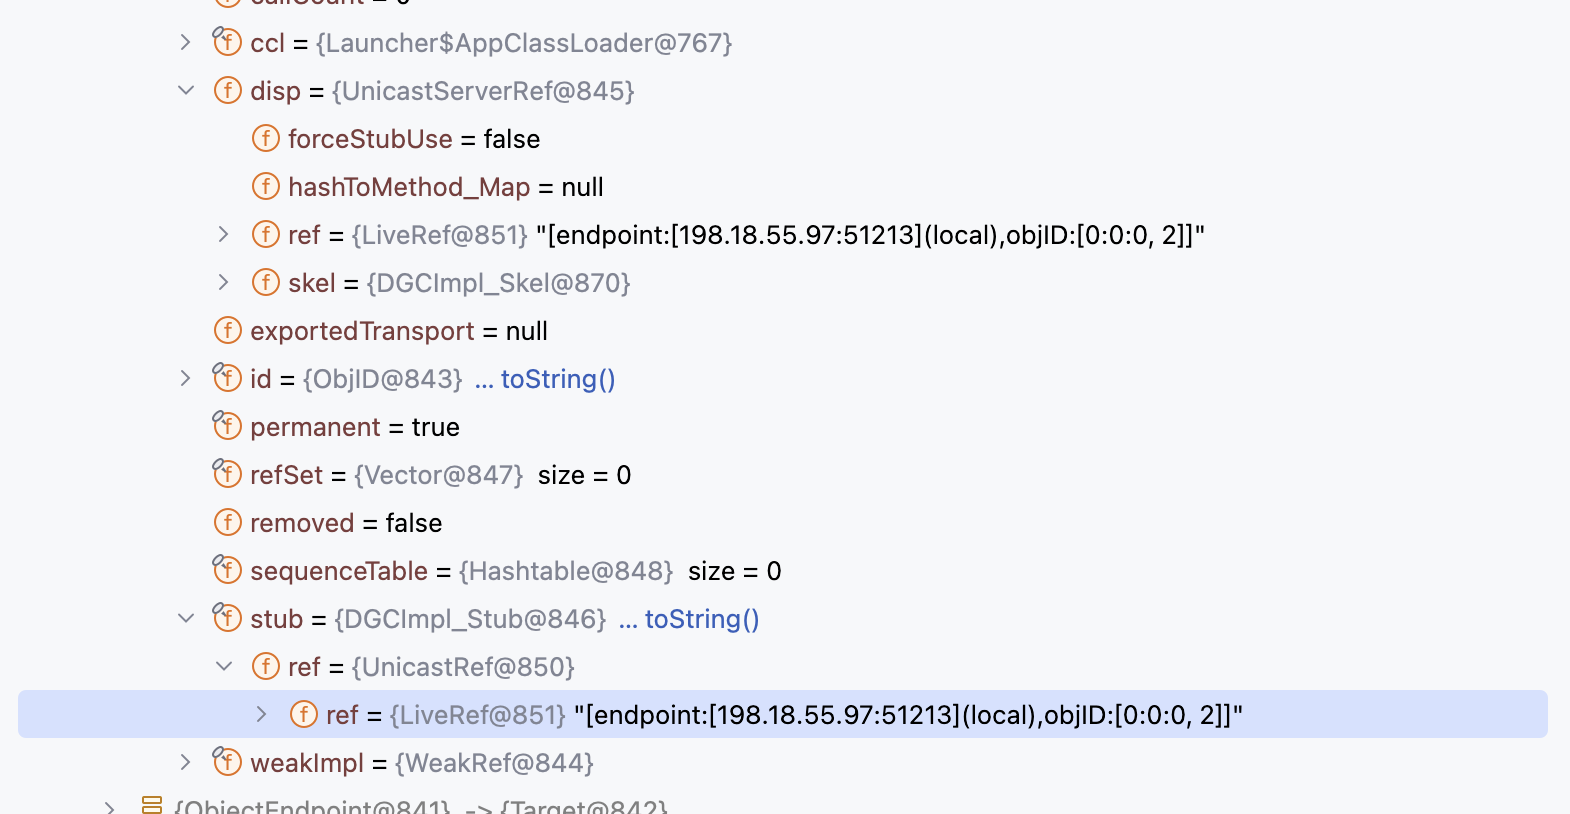Click the object icon of ObjectEndpoint@841 entry
Viewport: 1570px width, 814px height.
click(152, 806)
